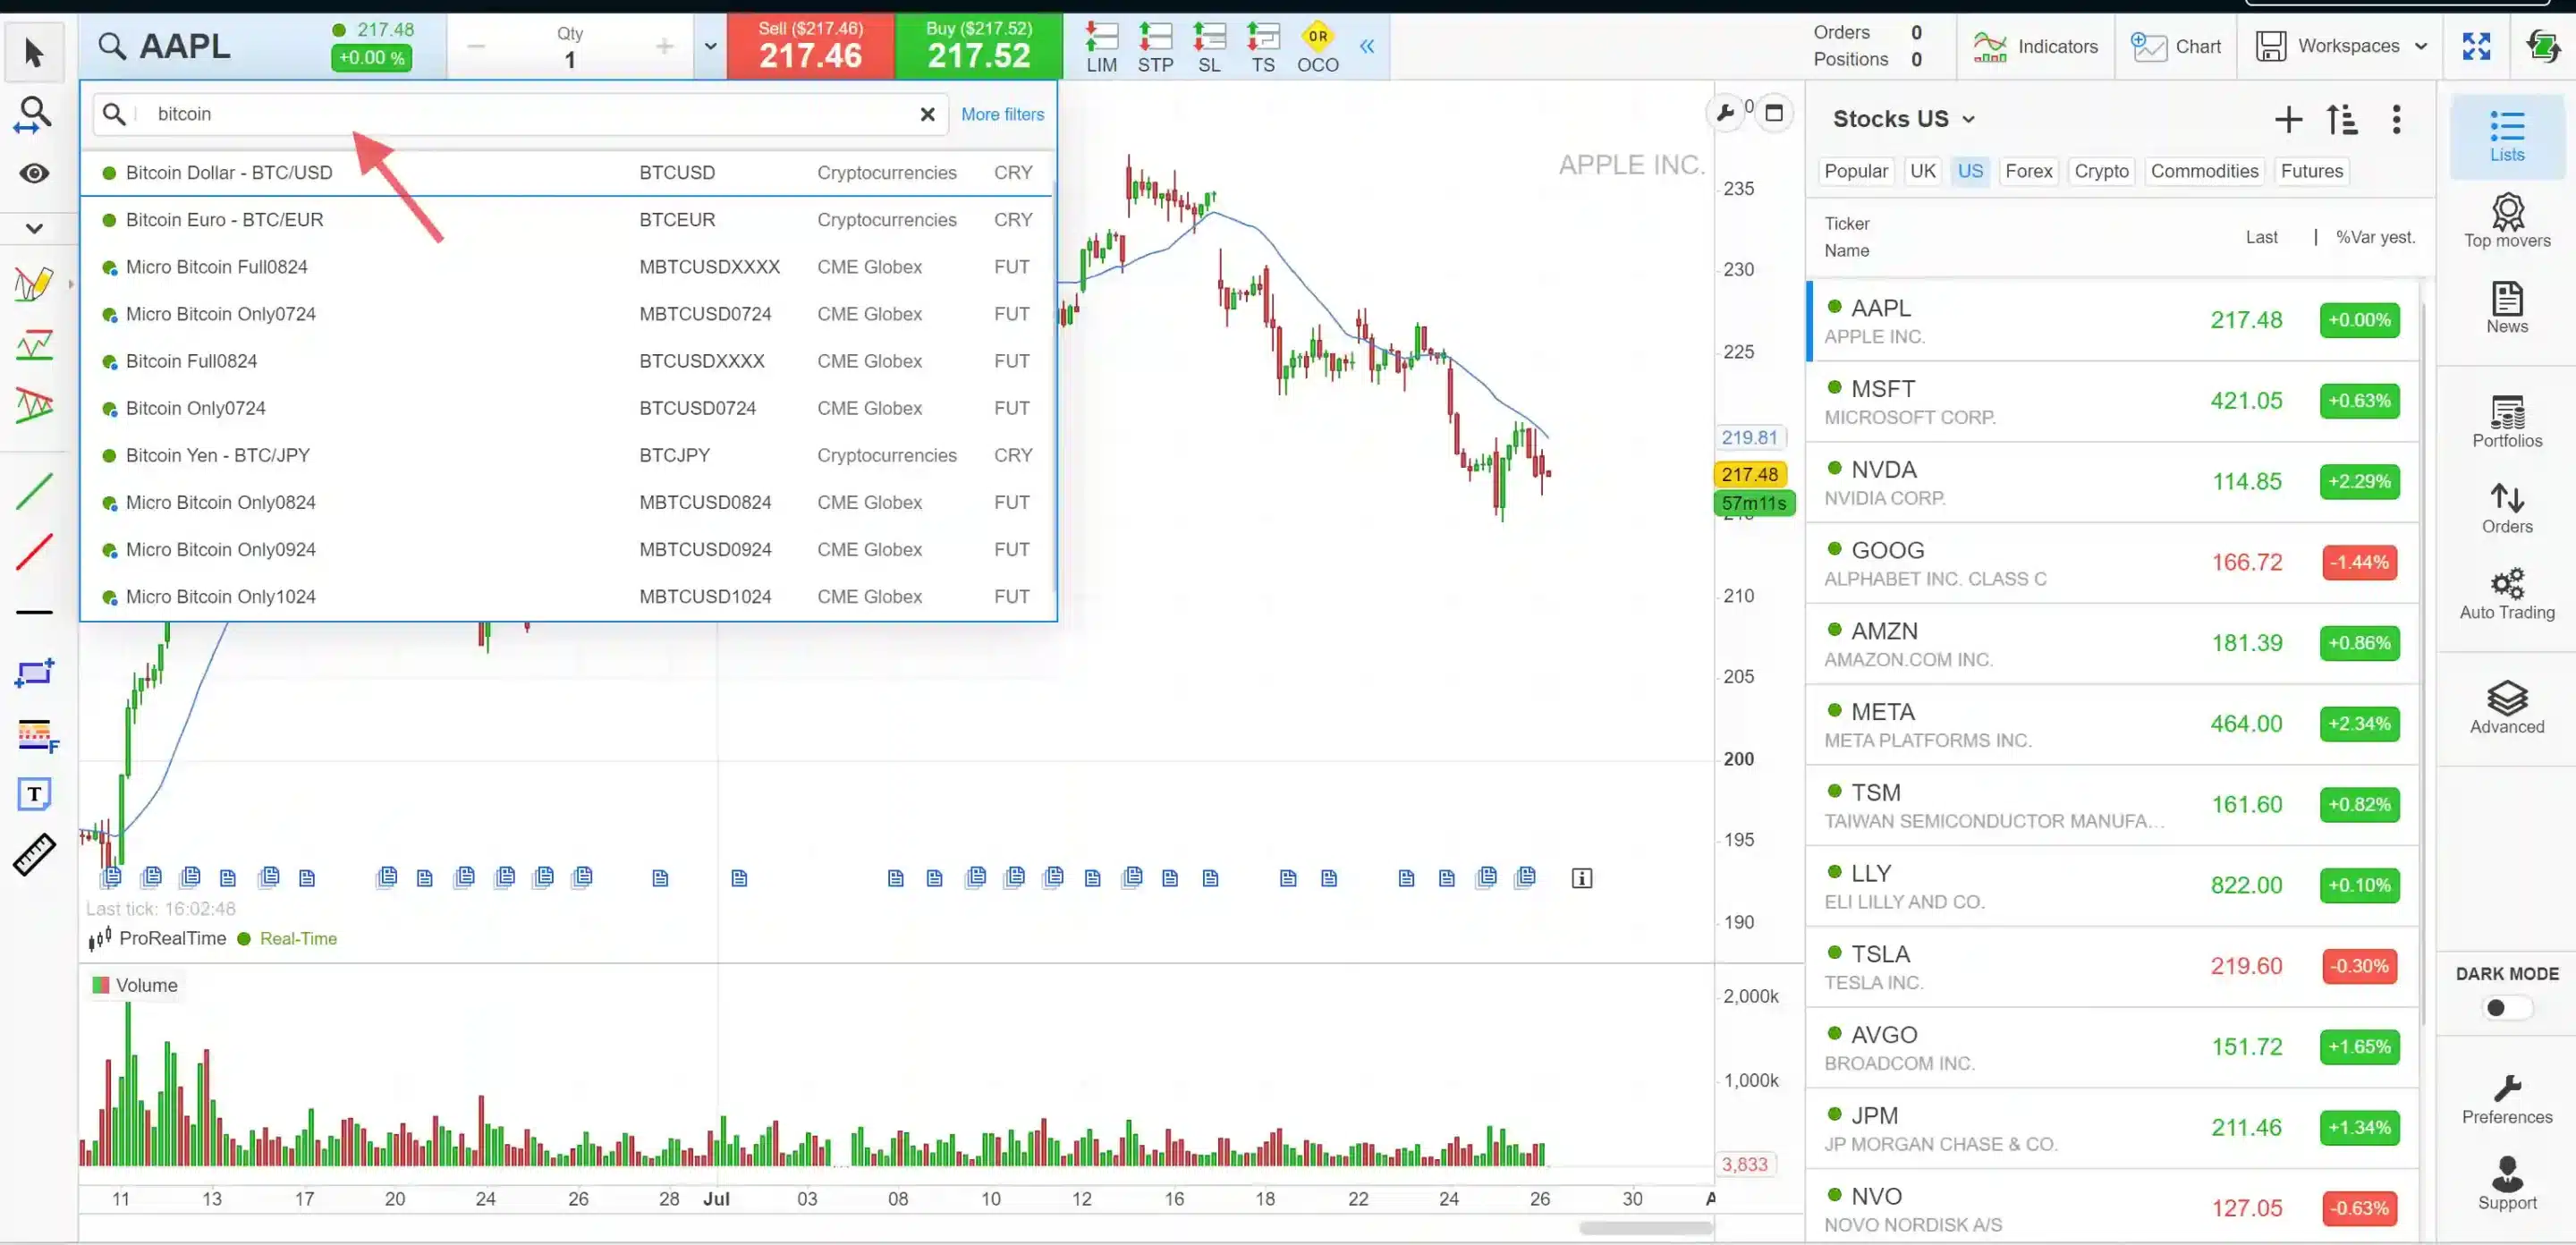2576x1245 pixels.
Task: Select Micro Bitcoin Only1024 result
Action: (x=568, y=597)
